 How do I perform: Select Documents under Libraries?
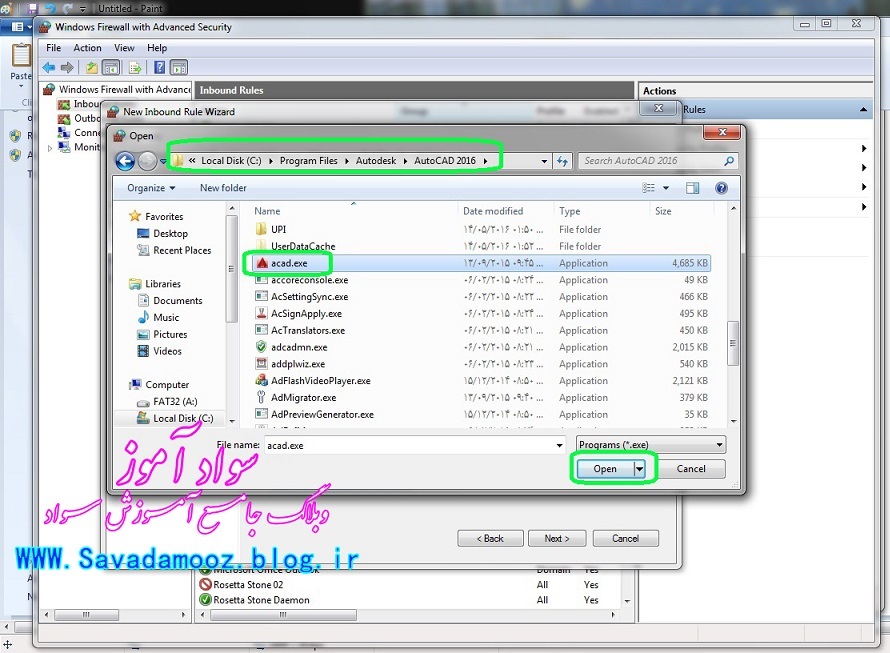coord(178,301)
